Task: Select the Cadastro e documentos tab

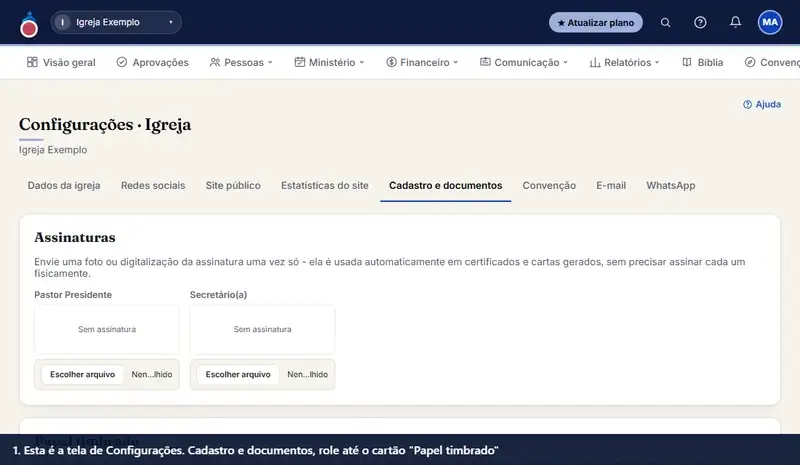Action: coord(445,186)
